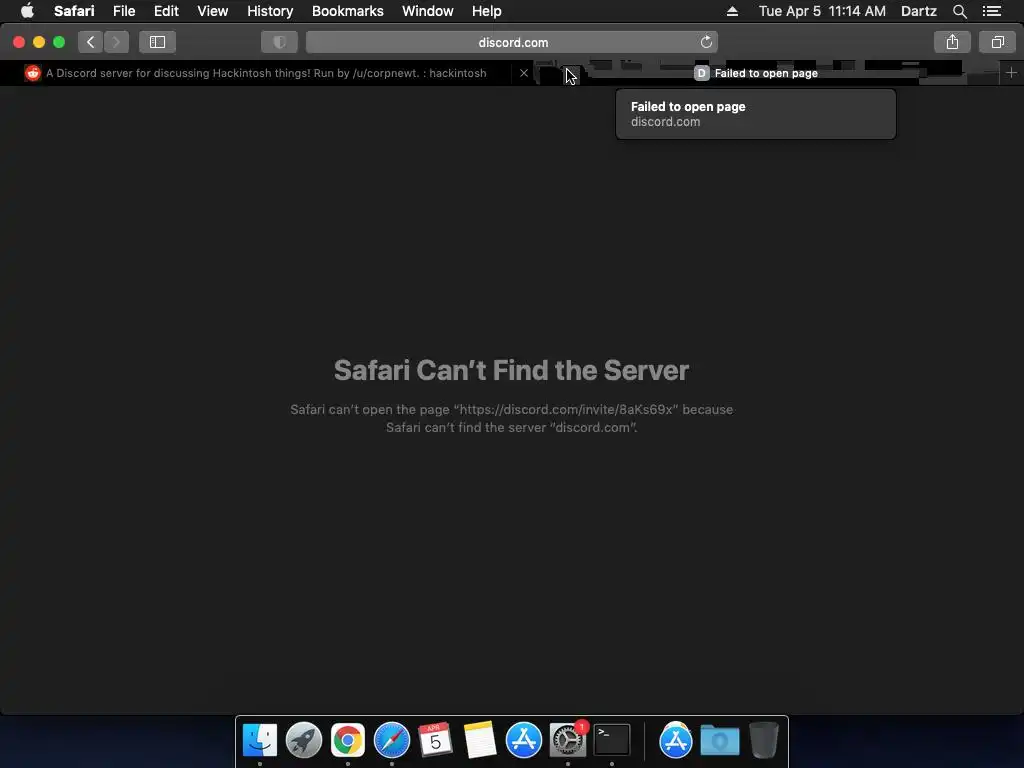Click the Safari Can't Find the Server heading
1024x768 pixels.
point(511,370)
